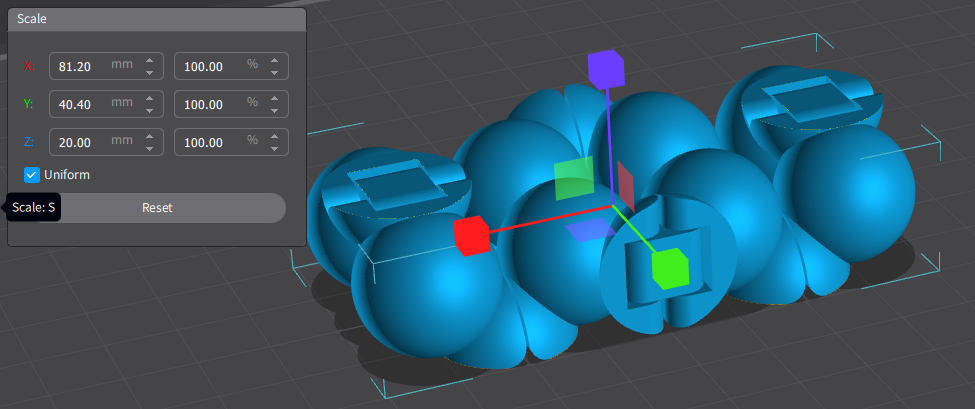
Task: Increase Y size in mm with up arrow
Action: (x=149, y=98)
